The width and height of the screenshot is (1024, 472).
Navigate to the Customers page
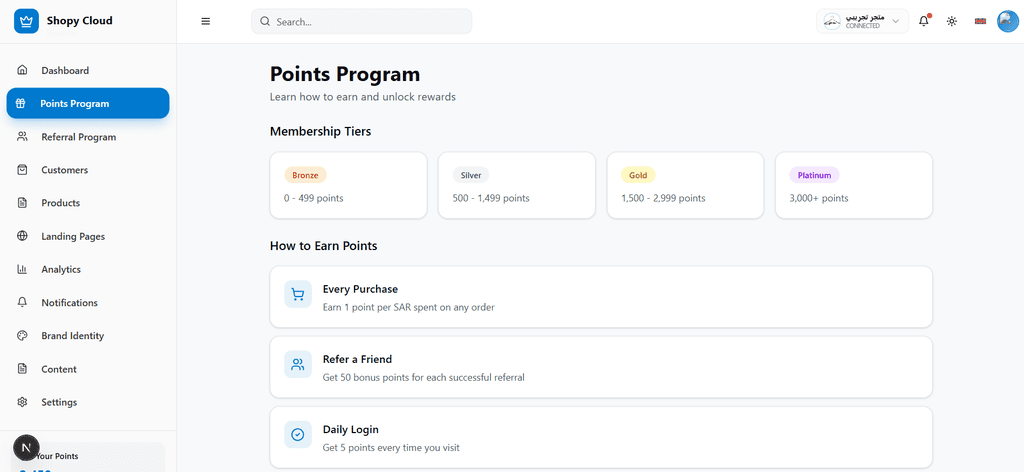coord(64,170)
